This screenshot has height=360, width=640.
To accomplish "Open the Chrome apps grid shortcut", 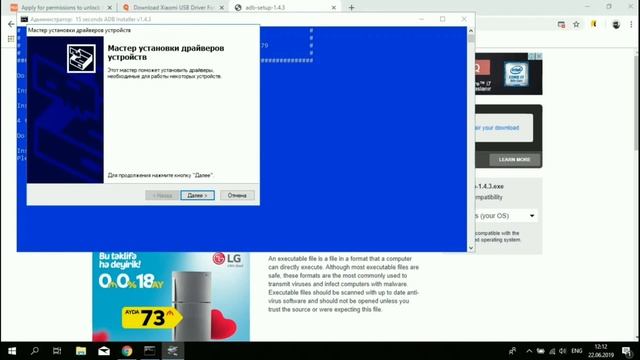I will click(x=11, y=39).
